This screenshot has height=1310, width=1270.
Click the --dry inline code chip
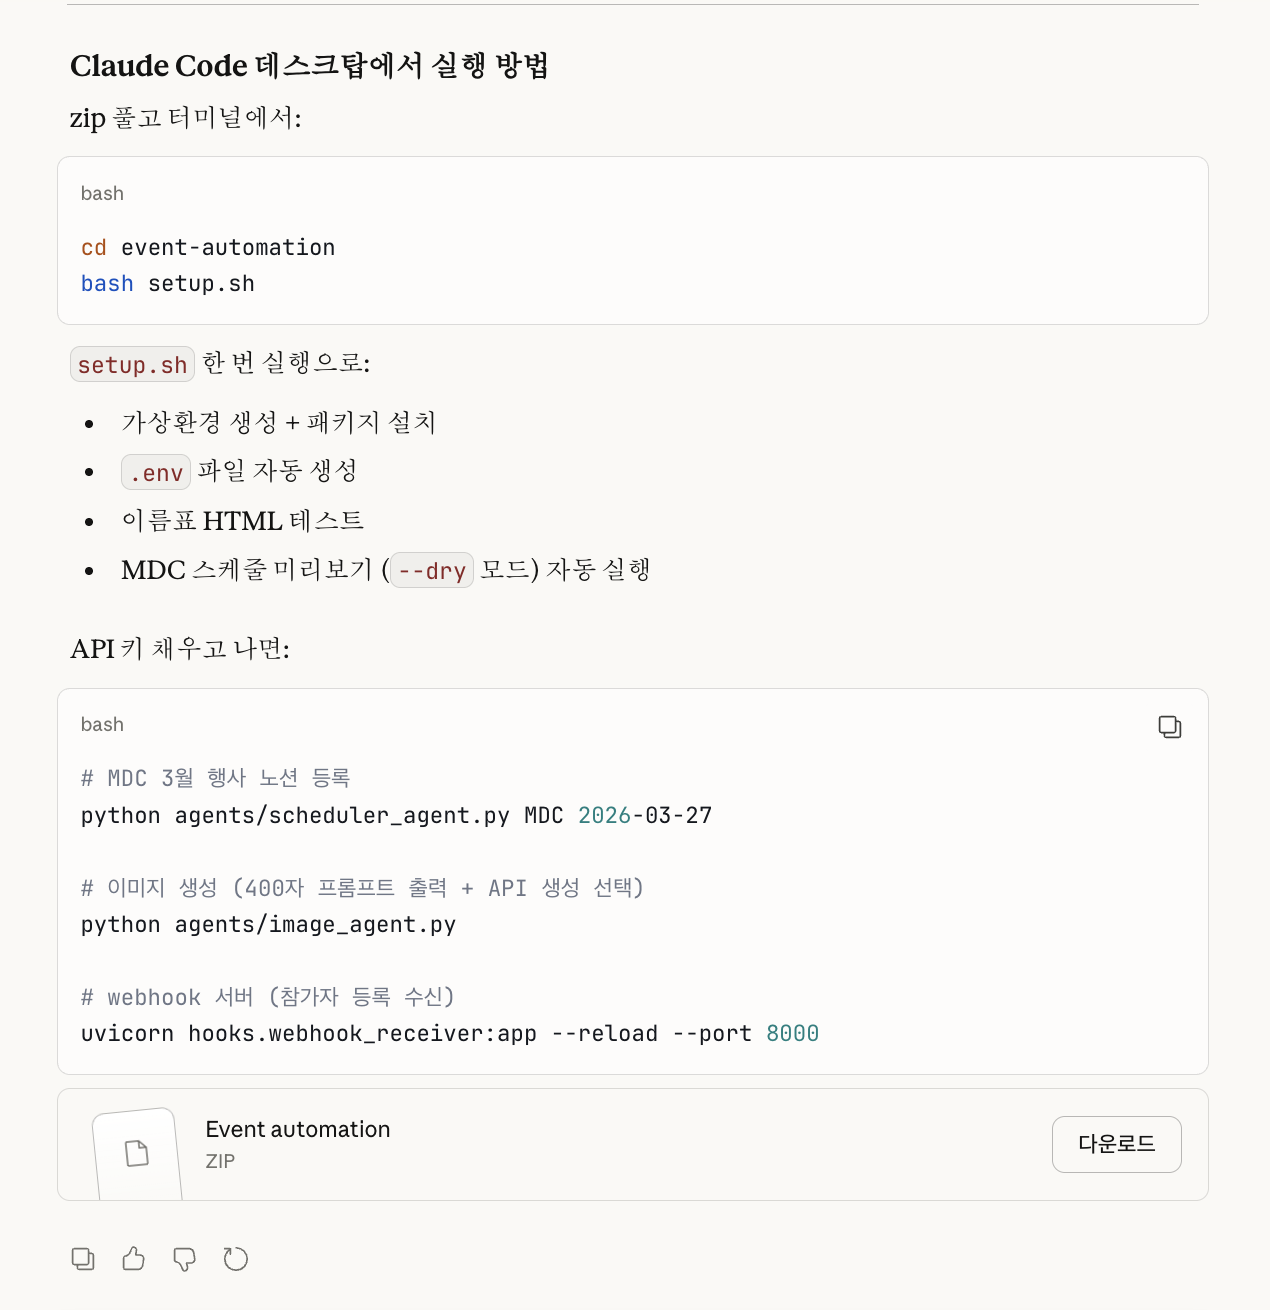point(432,570)
